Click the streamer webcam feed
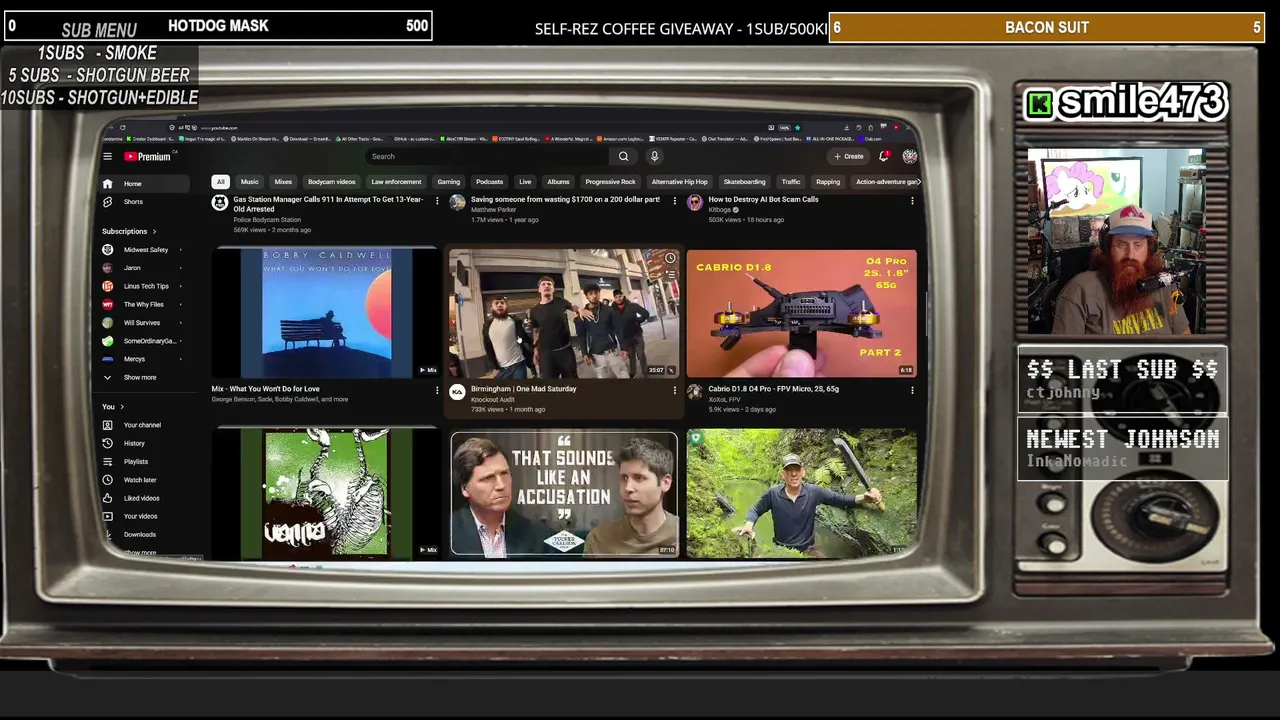 (1116, 242)
